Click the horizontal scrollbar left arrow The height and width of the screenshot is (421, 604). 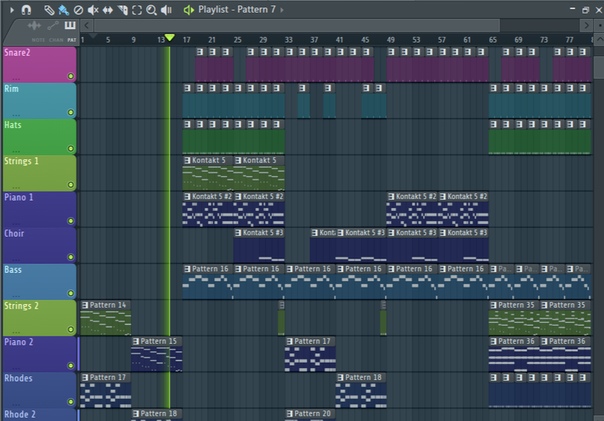click(87, 26)
